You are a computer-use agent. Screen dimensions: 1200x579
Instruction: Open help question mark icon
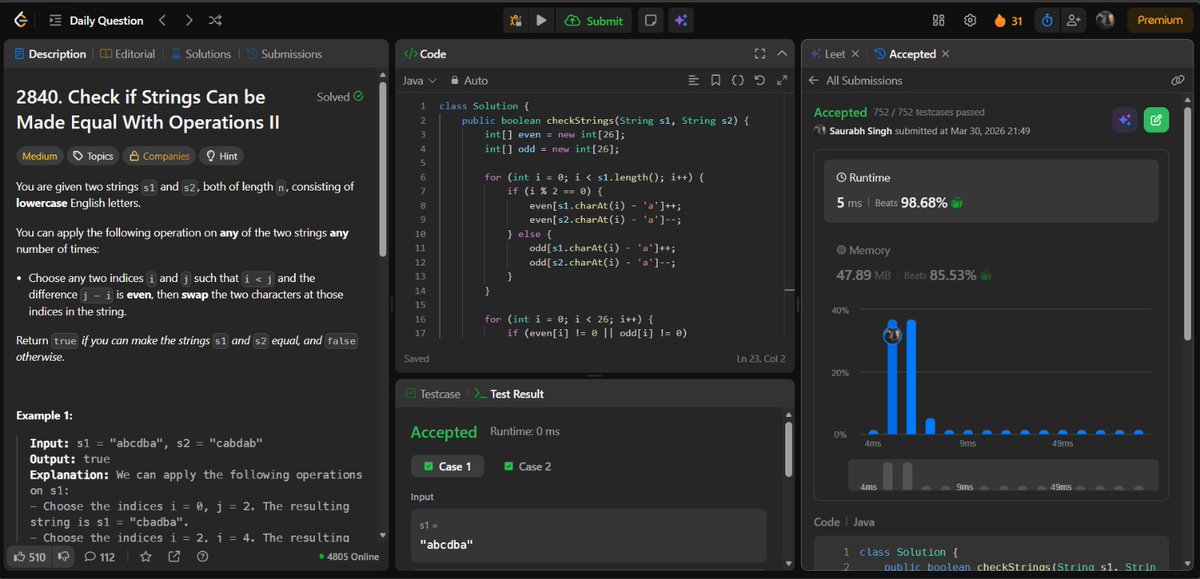click(203, 556)
